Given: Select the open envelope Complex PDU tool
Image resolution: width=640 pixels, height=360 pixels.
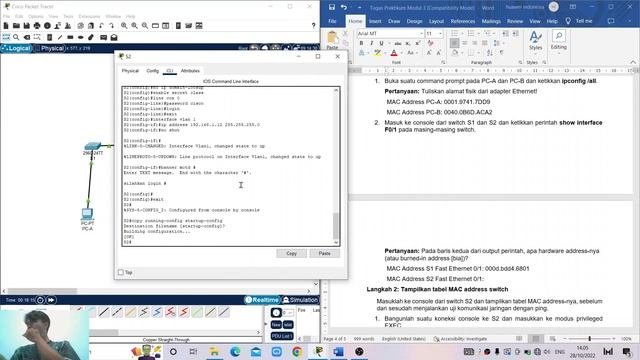Looking at the screenshot, I should [114, 37].
